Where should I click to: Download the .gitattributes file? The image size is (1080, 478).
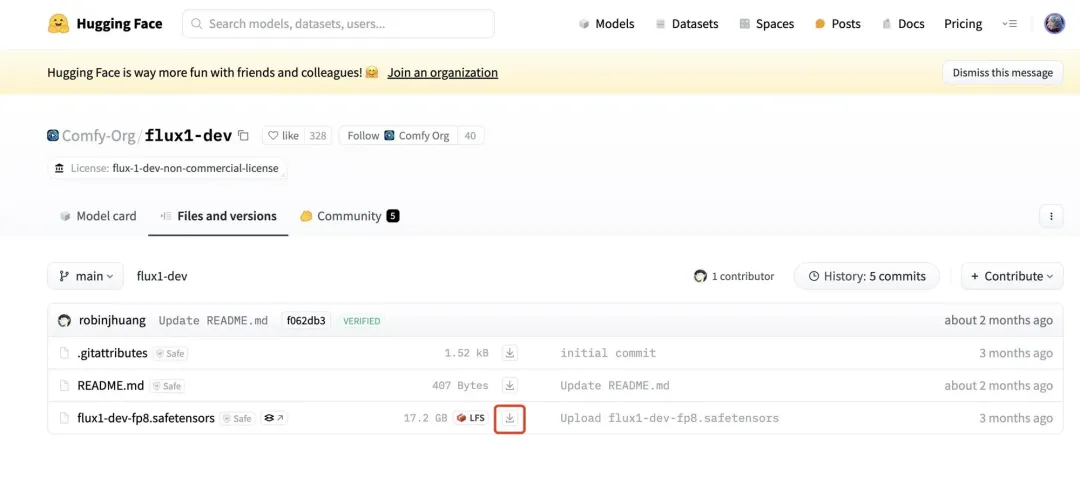pos(510,353)
